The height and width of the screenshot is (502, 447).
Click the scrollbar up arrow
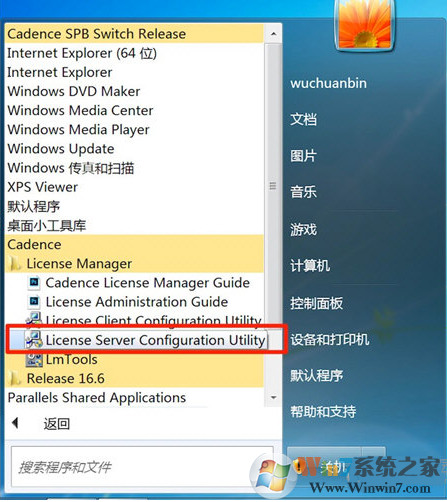(x=273, y=34)
